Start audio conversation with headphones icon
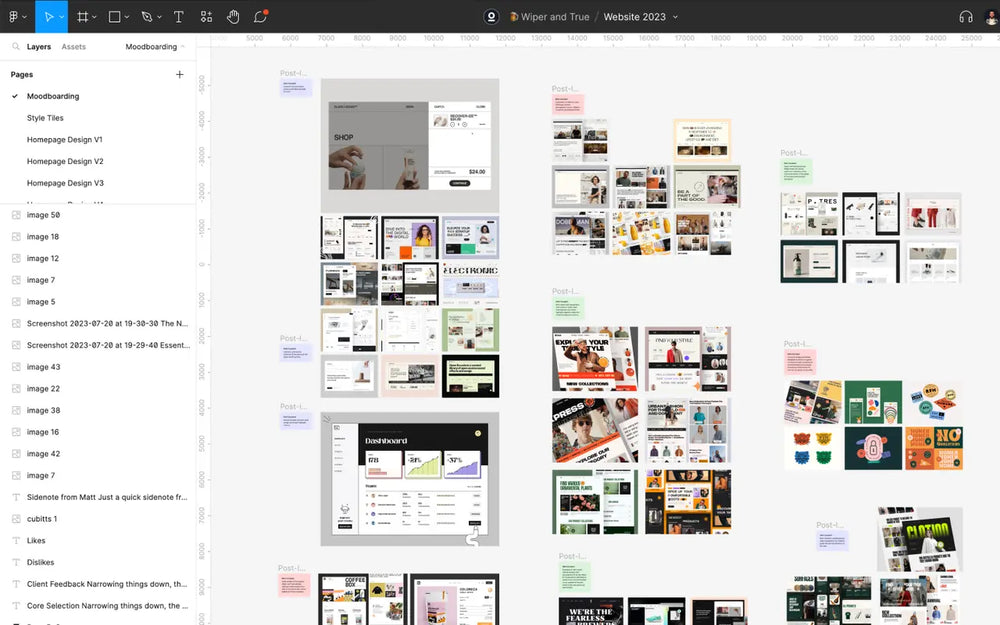The width and height of the screenshot is (1000, 625). [965, 17]
